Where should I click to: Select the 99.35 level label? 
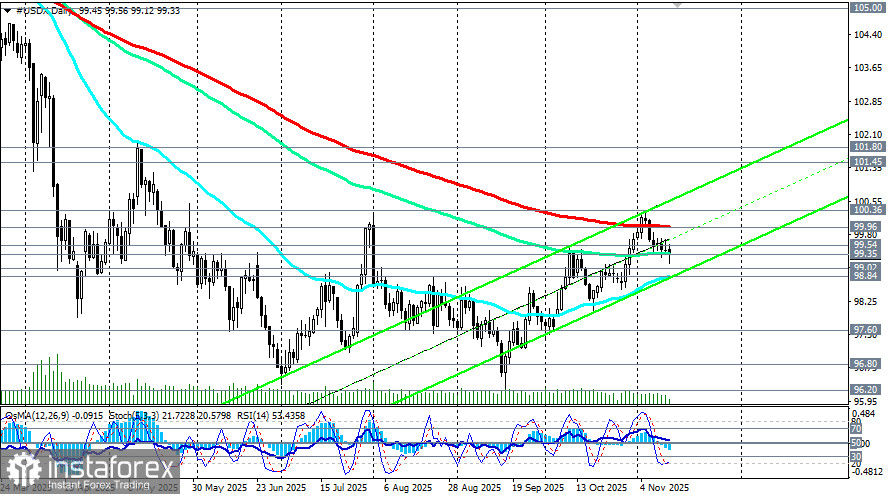[867, 253]
